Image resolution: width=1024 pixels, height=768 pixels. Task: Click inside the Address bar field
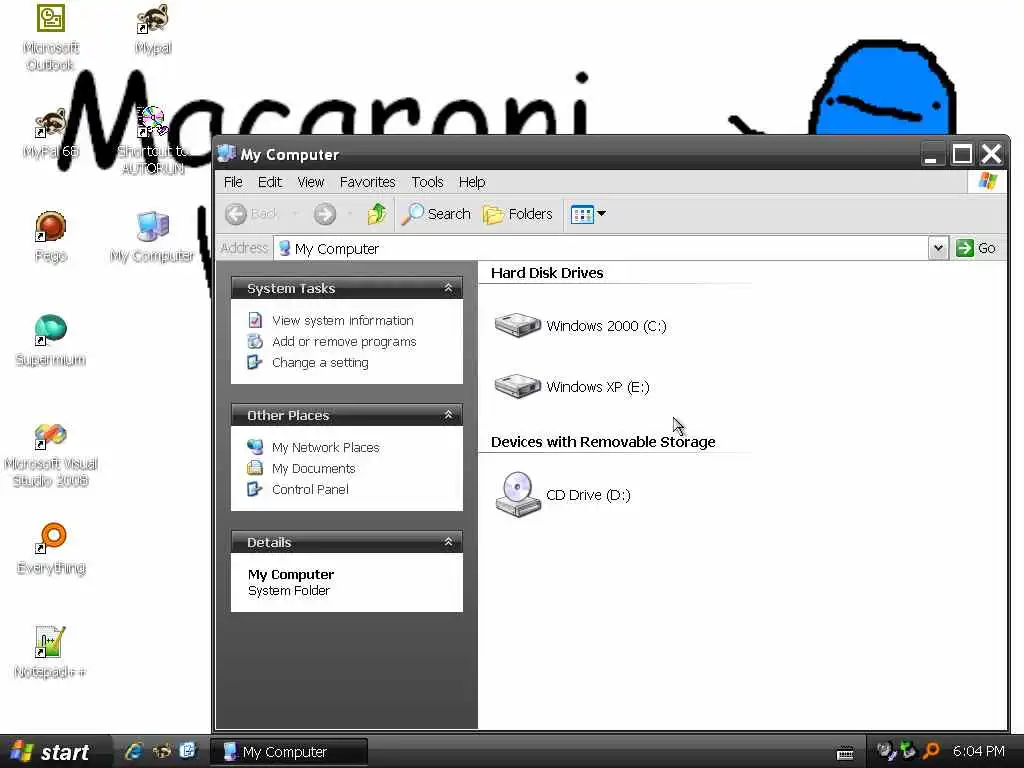pos(601,248)
